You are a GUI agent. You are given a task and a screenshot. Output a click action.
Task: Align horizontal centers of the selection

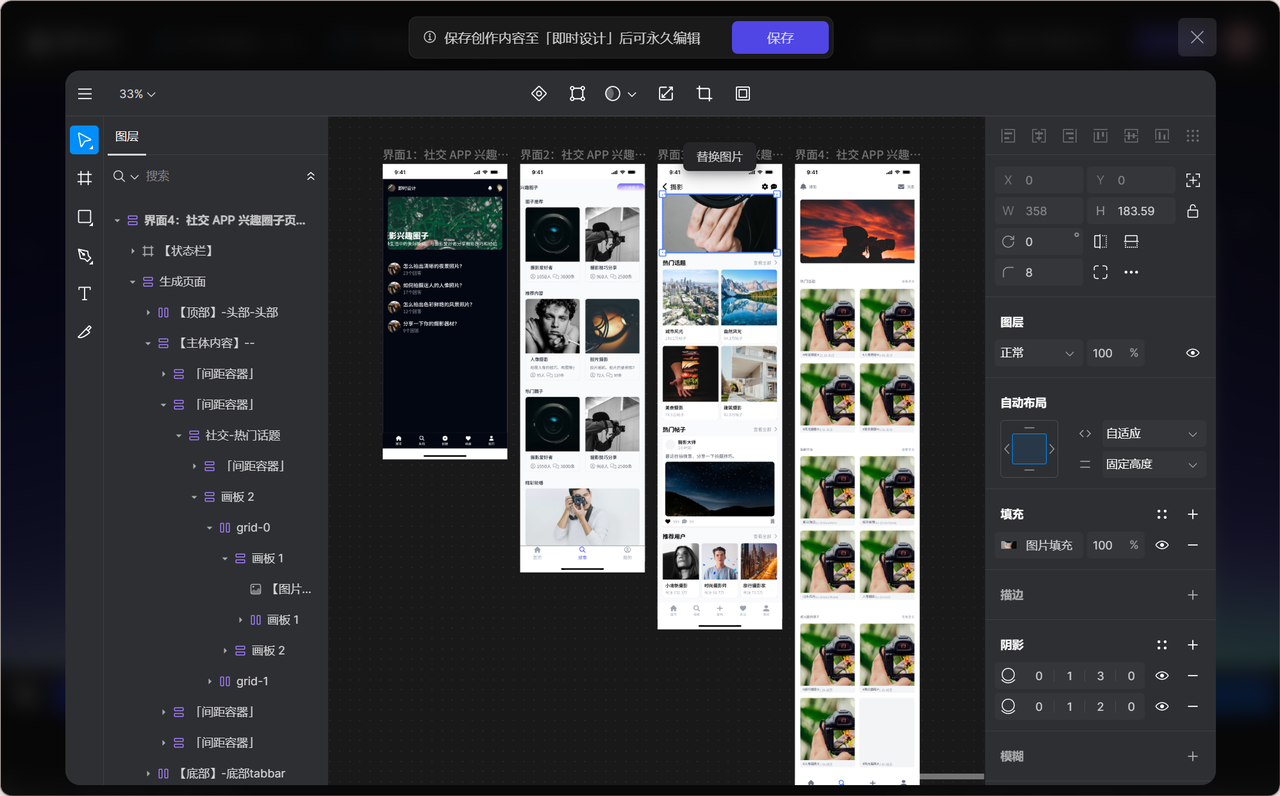1039,136
